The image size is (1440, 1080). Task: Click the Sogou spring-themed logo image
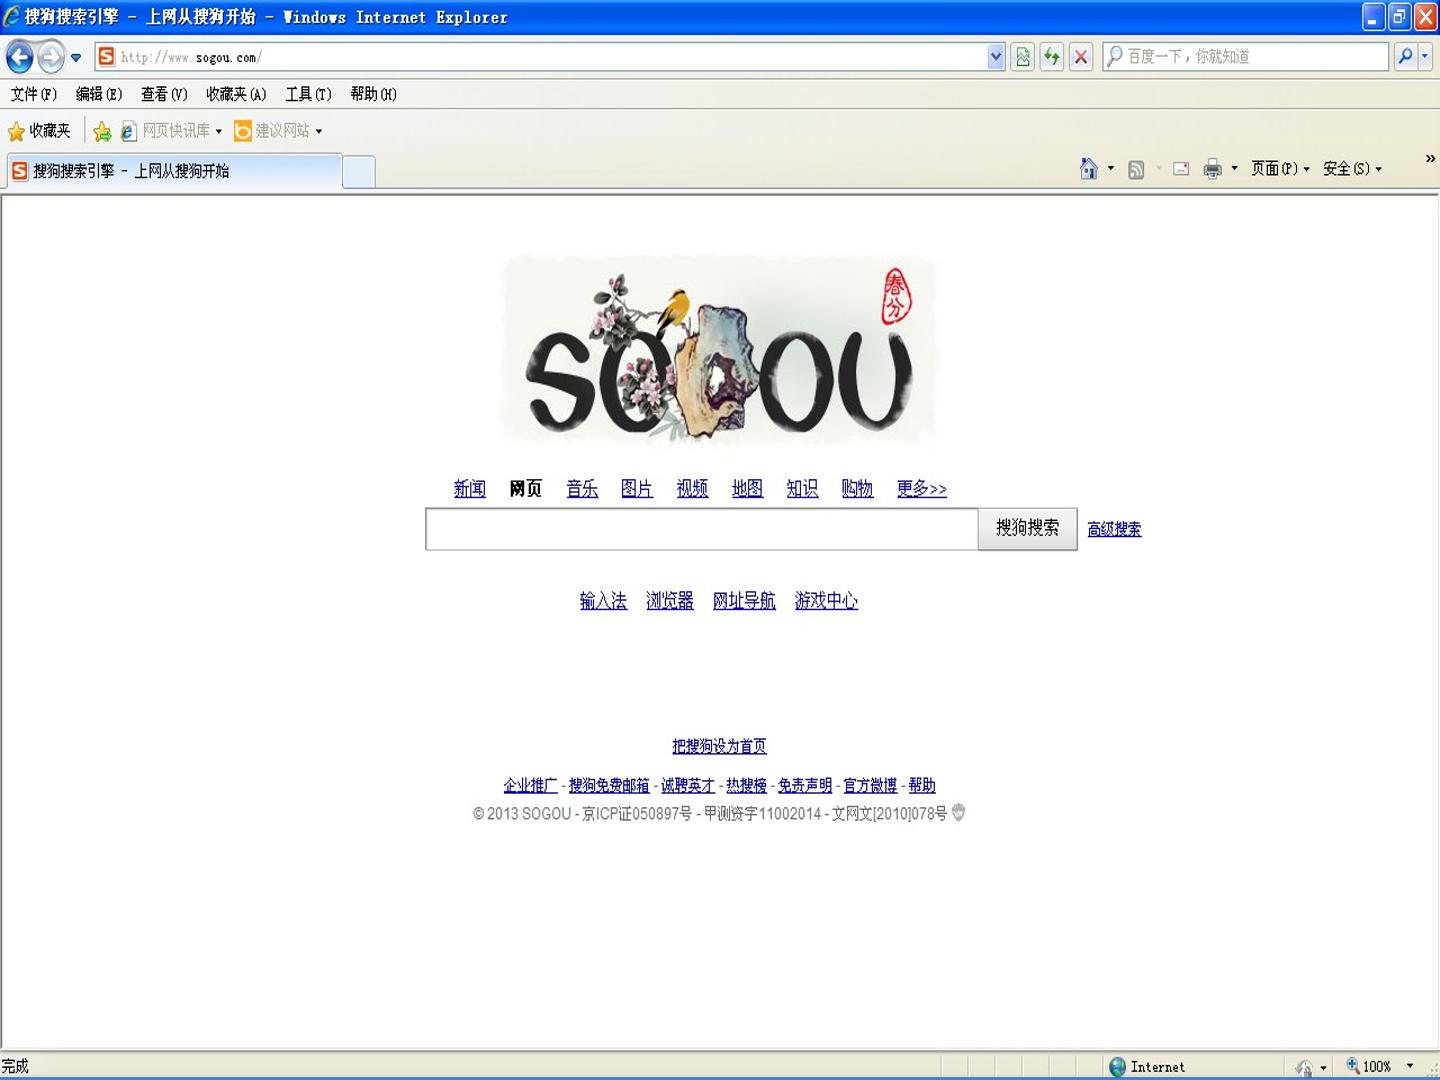click(719, 350)
